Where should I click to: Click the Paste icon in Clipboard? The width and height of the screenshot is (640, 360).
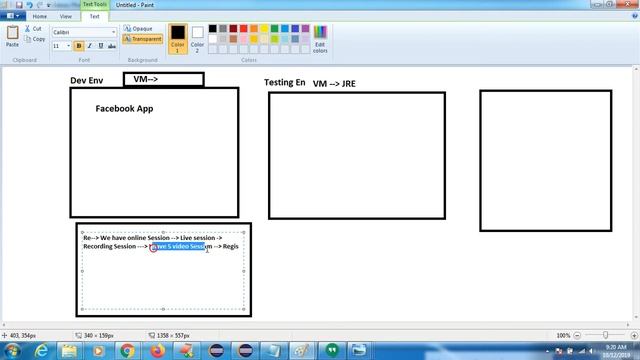tap(12, 36)
